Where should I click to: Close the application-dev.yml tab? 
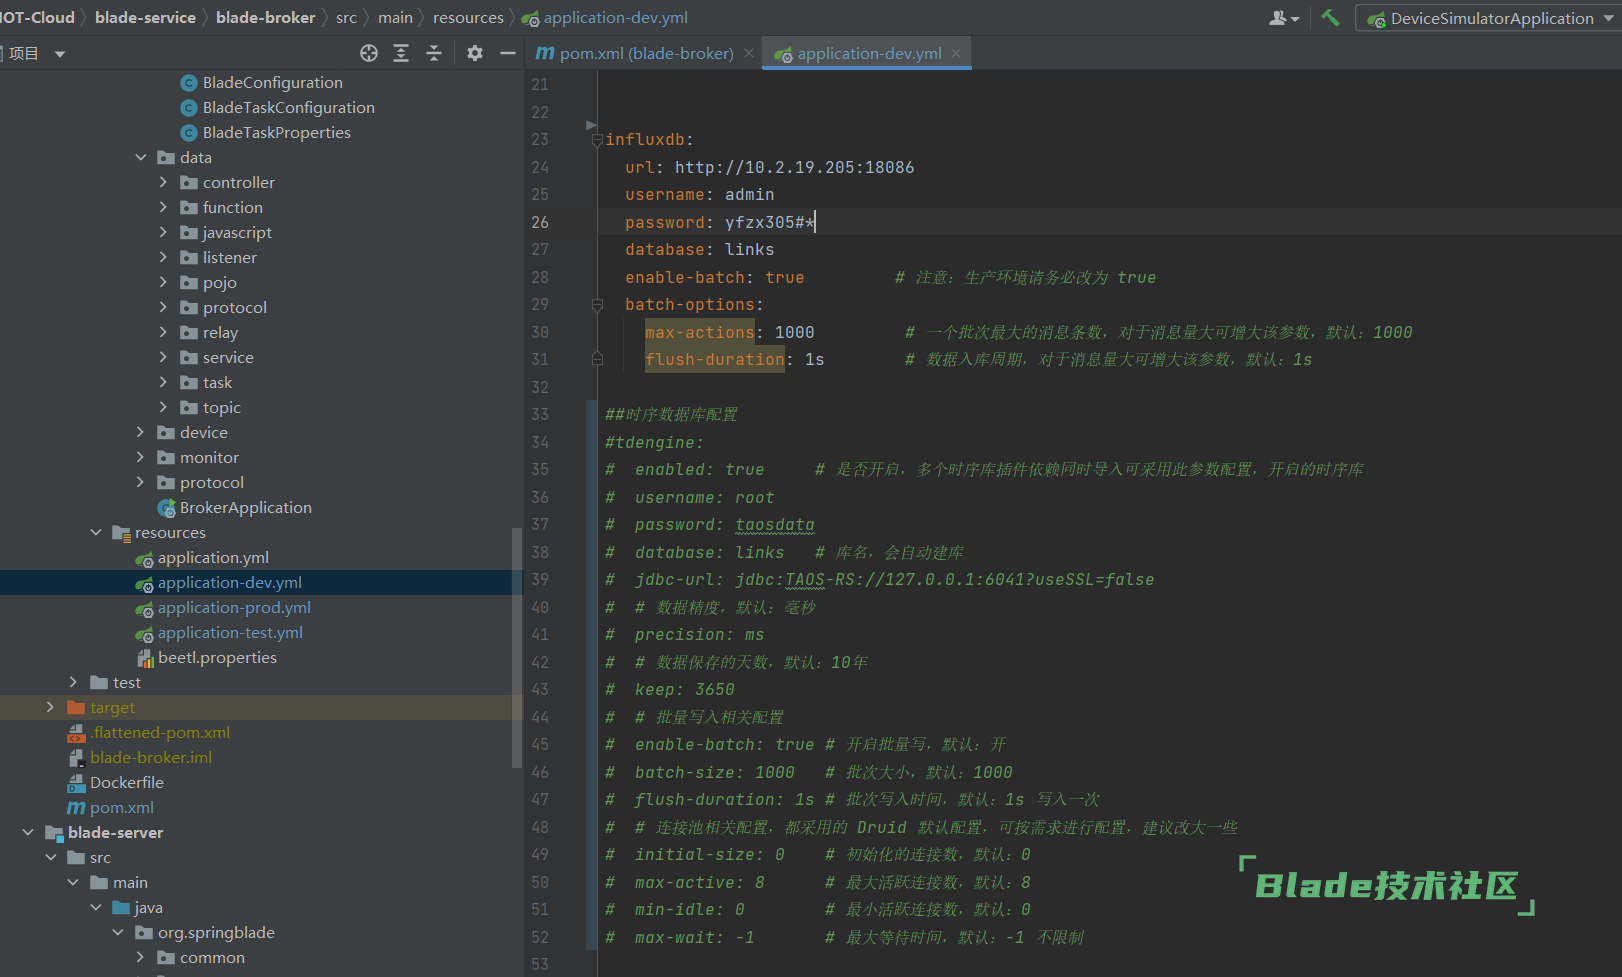point(956,53)
